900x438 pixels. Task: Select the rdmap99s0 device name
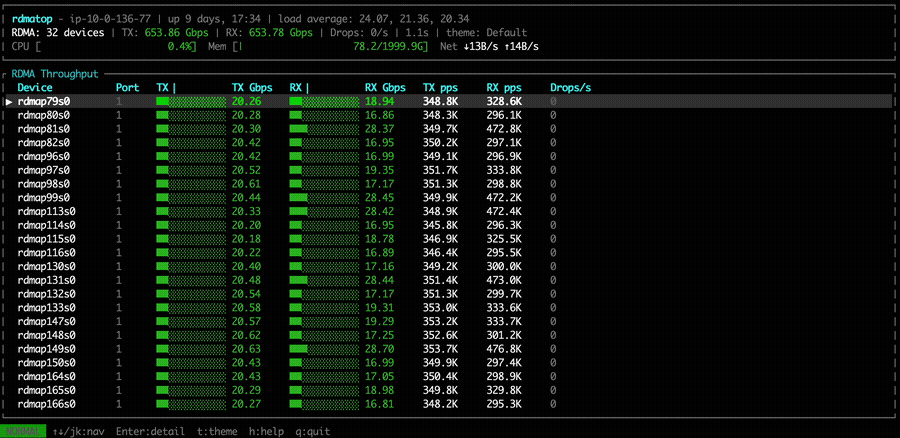click(44, 198)
